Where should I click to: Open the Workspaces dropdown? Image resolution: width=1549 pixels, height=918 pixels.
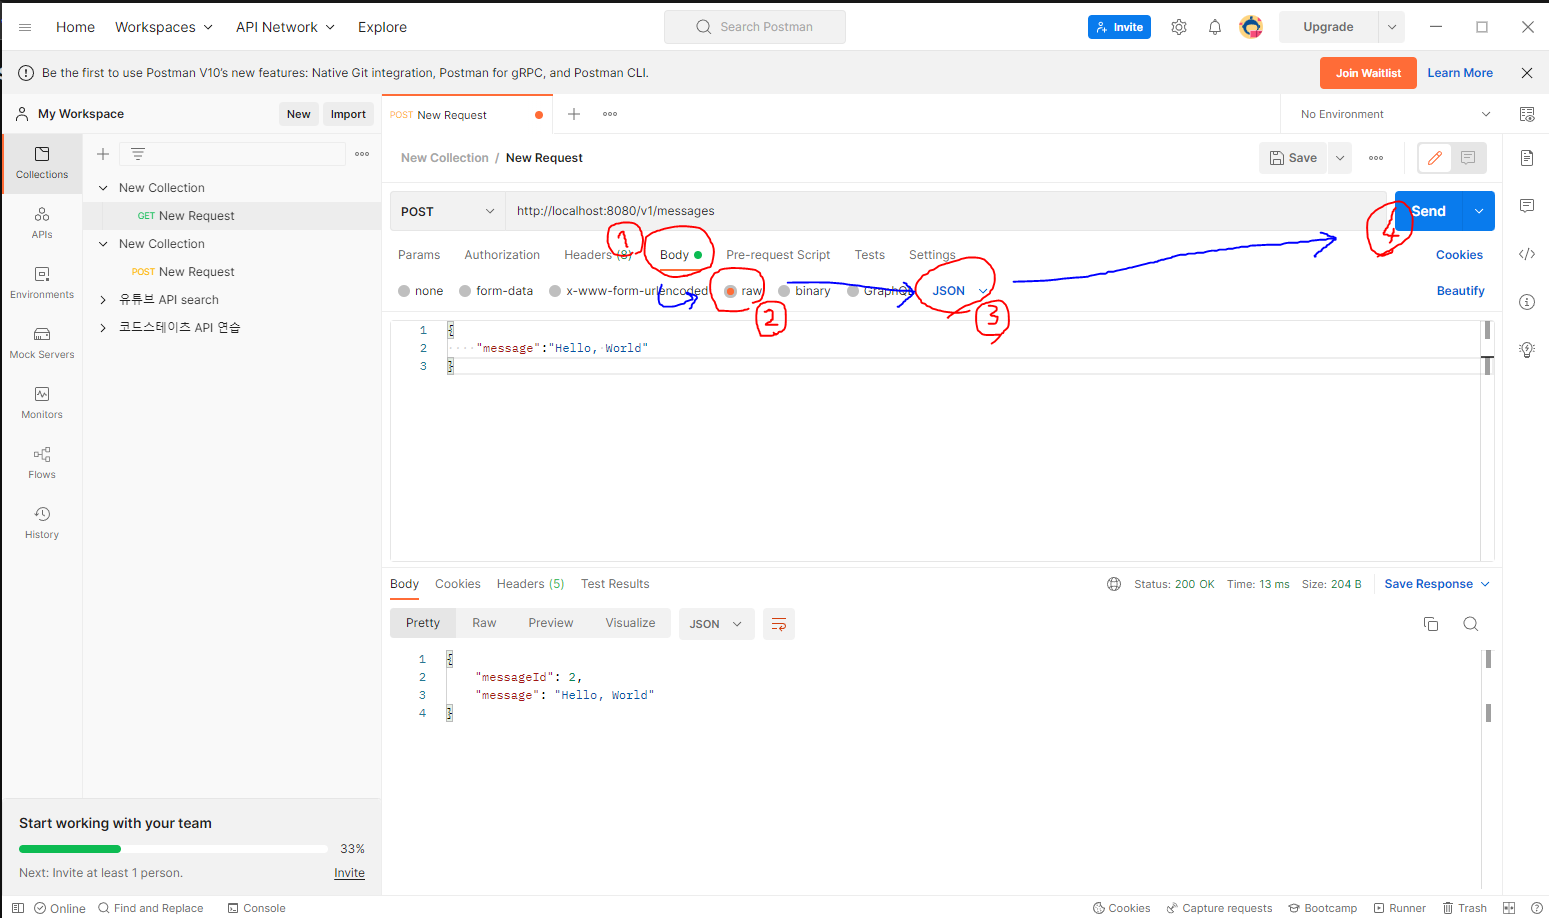coord(164,27)
